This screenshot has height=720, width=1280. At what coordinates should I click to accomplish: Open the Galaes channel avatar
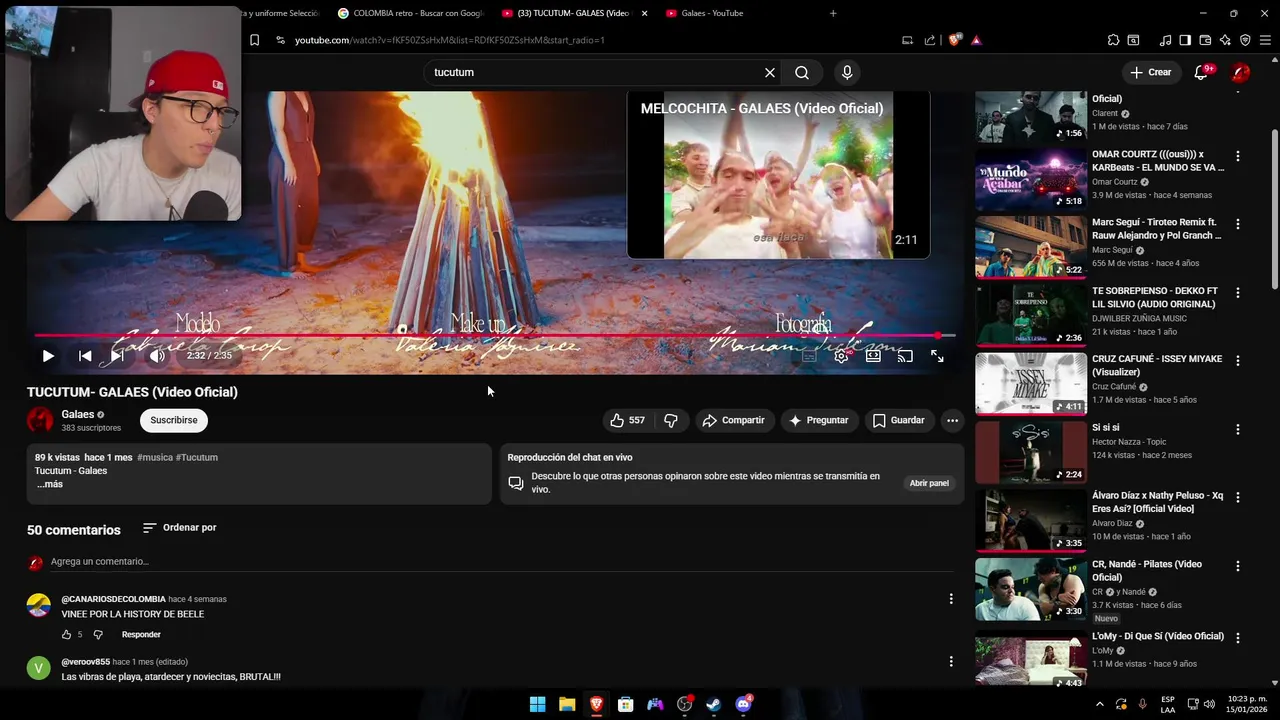[40, 421]
